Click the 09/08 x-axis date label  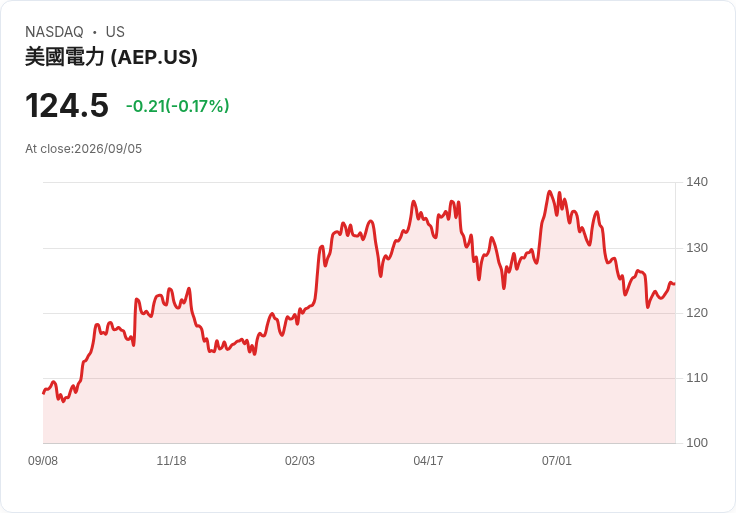pos(43,461)
